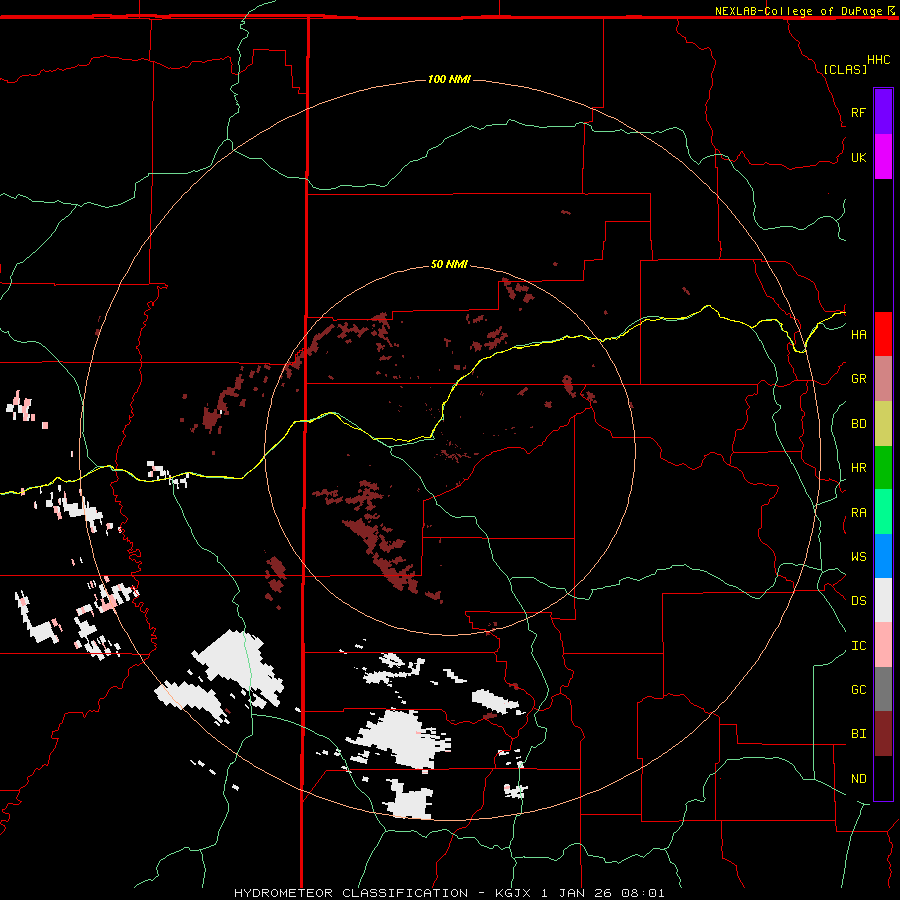Pick the RA light-green legend block

coord(883,512)
